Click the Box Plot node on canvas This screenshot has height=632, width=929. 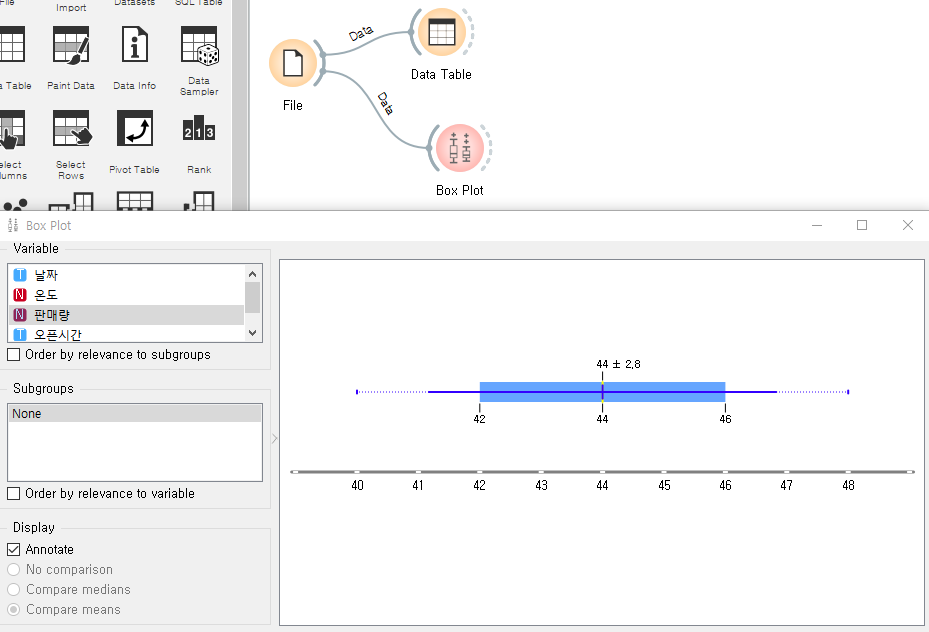point(460,148)
